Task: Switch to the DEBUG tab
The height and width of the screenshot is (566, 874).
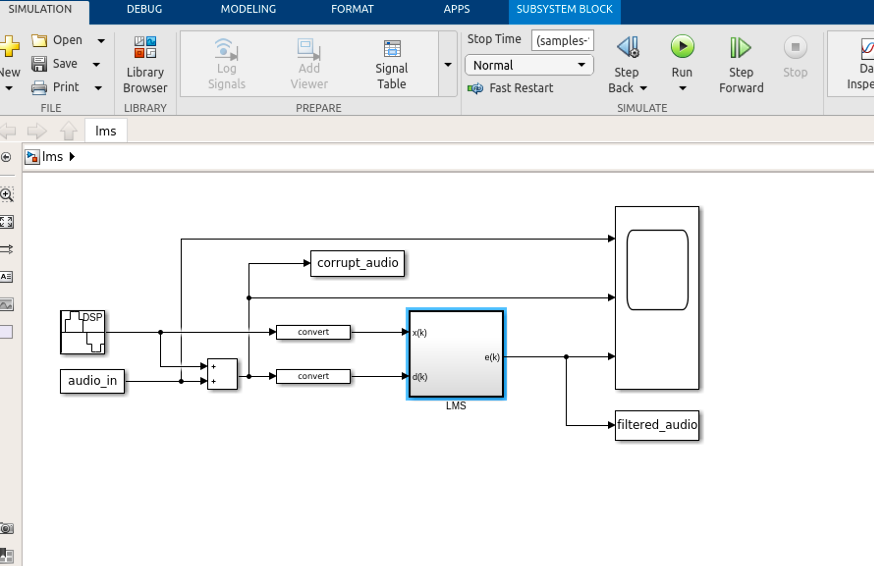Action: [x=144, y=10]
